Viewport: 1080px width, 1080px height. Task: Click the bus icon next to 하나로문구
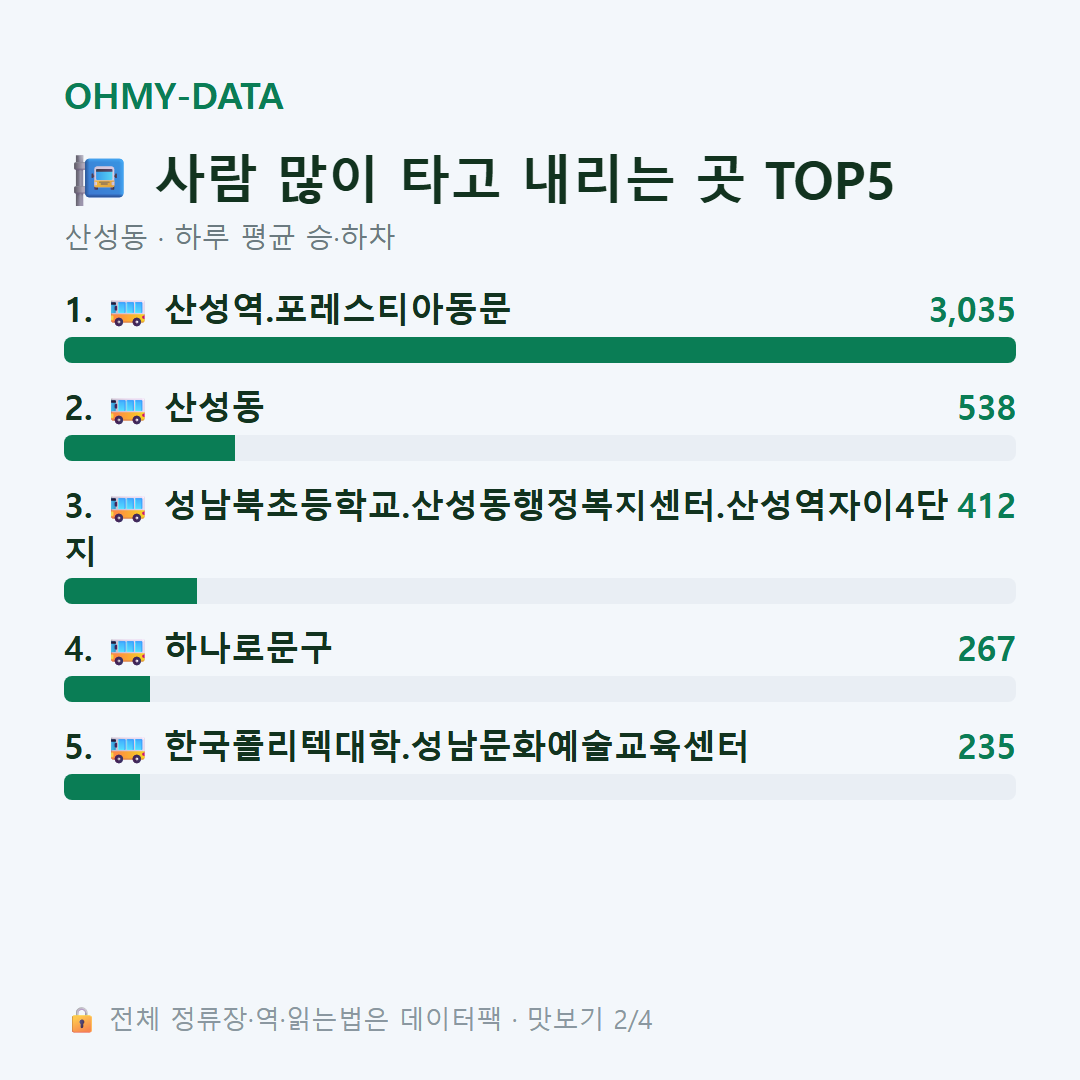tap(128, 650)
